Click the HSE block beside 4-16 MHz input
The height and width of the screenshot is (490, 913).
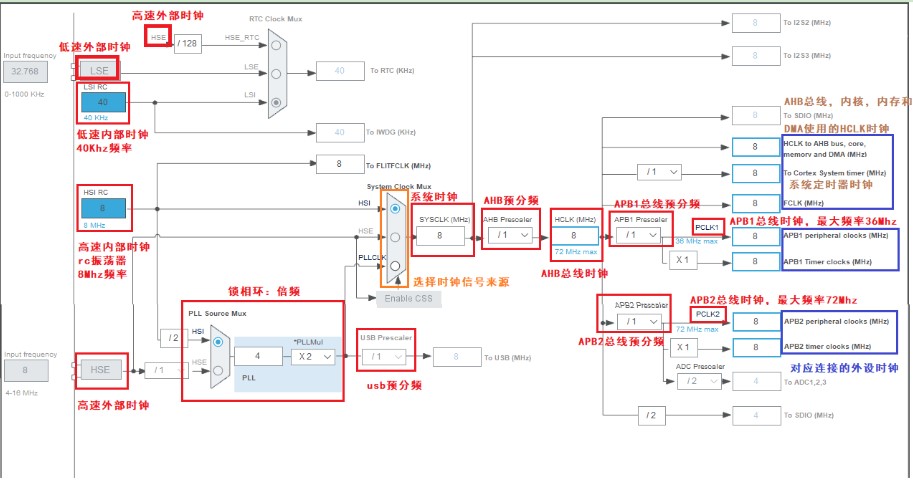coord(102,370)
